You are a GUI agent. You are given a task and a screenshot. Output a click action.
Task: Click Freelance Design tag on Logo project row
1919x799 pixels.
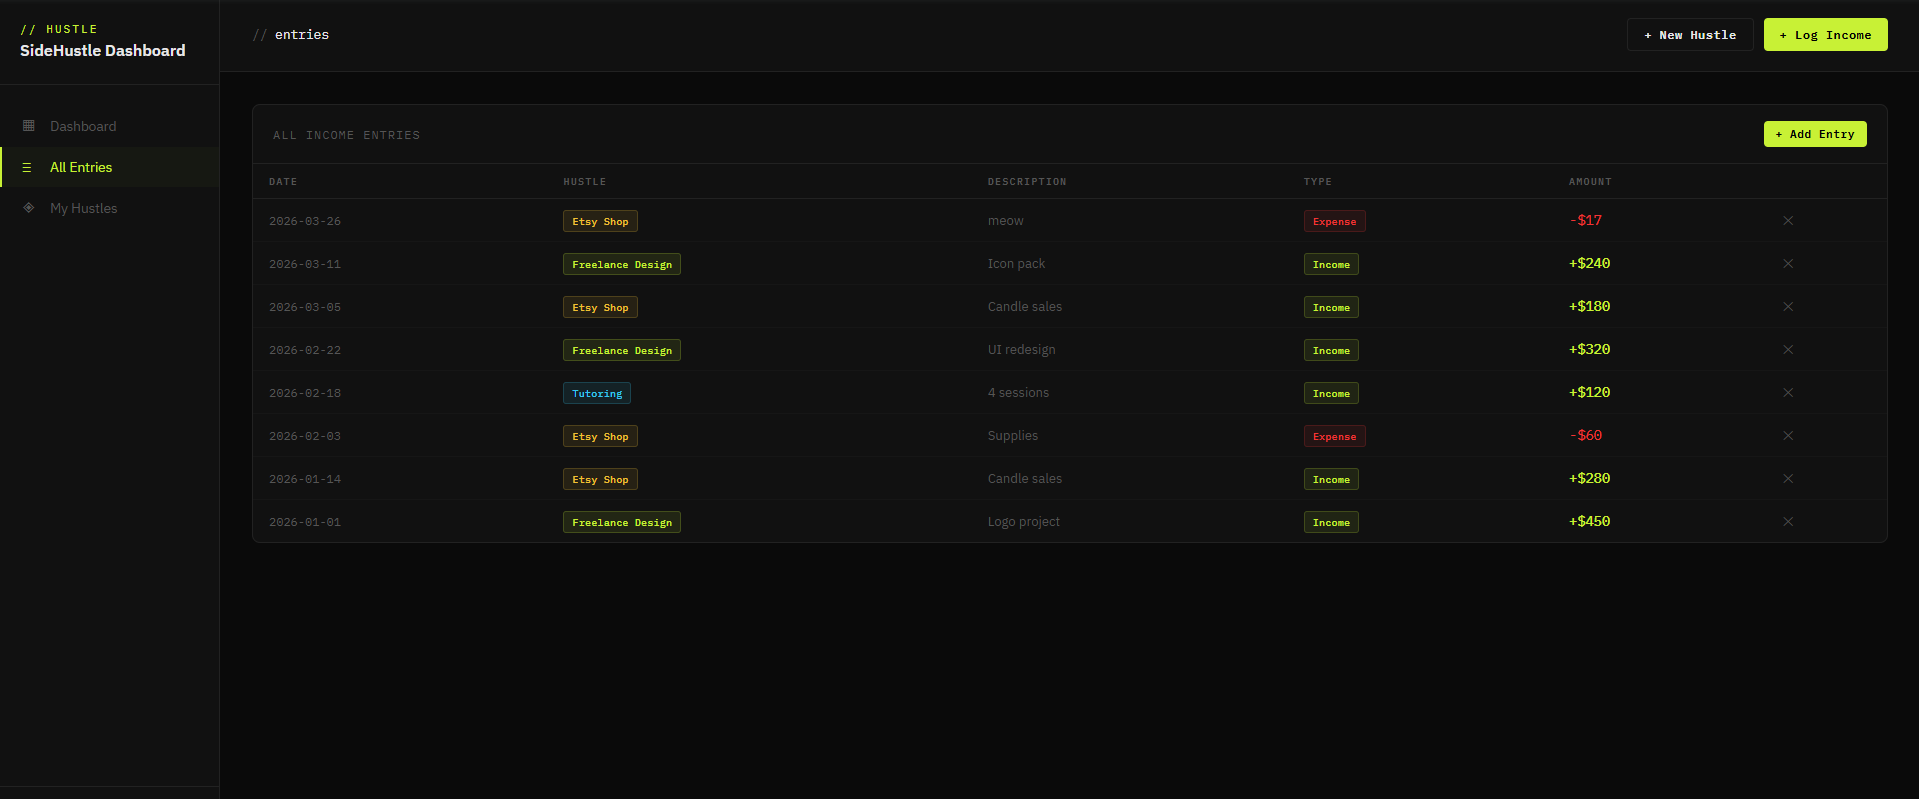pos(622,522)
